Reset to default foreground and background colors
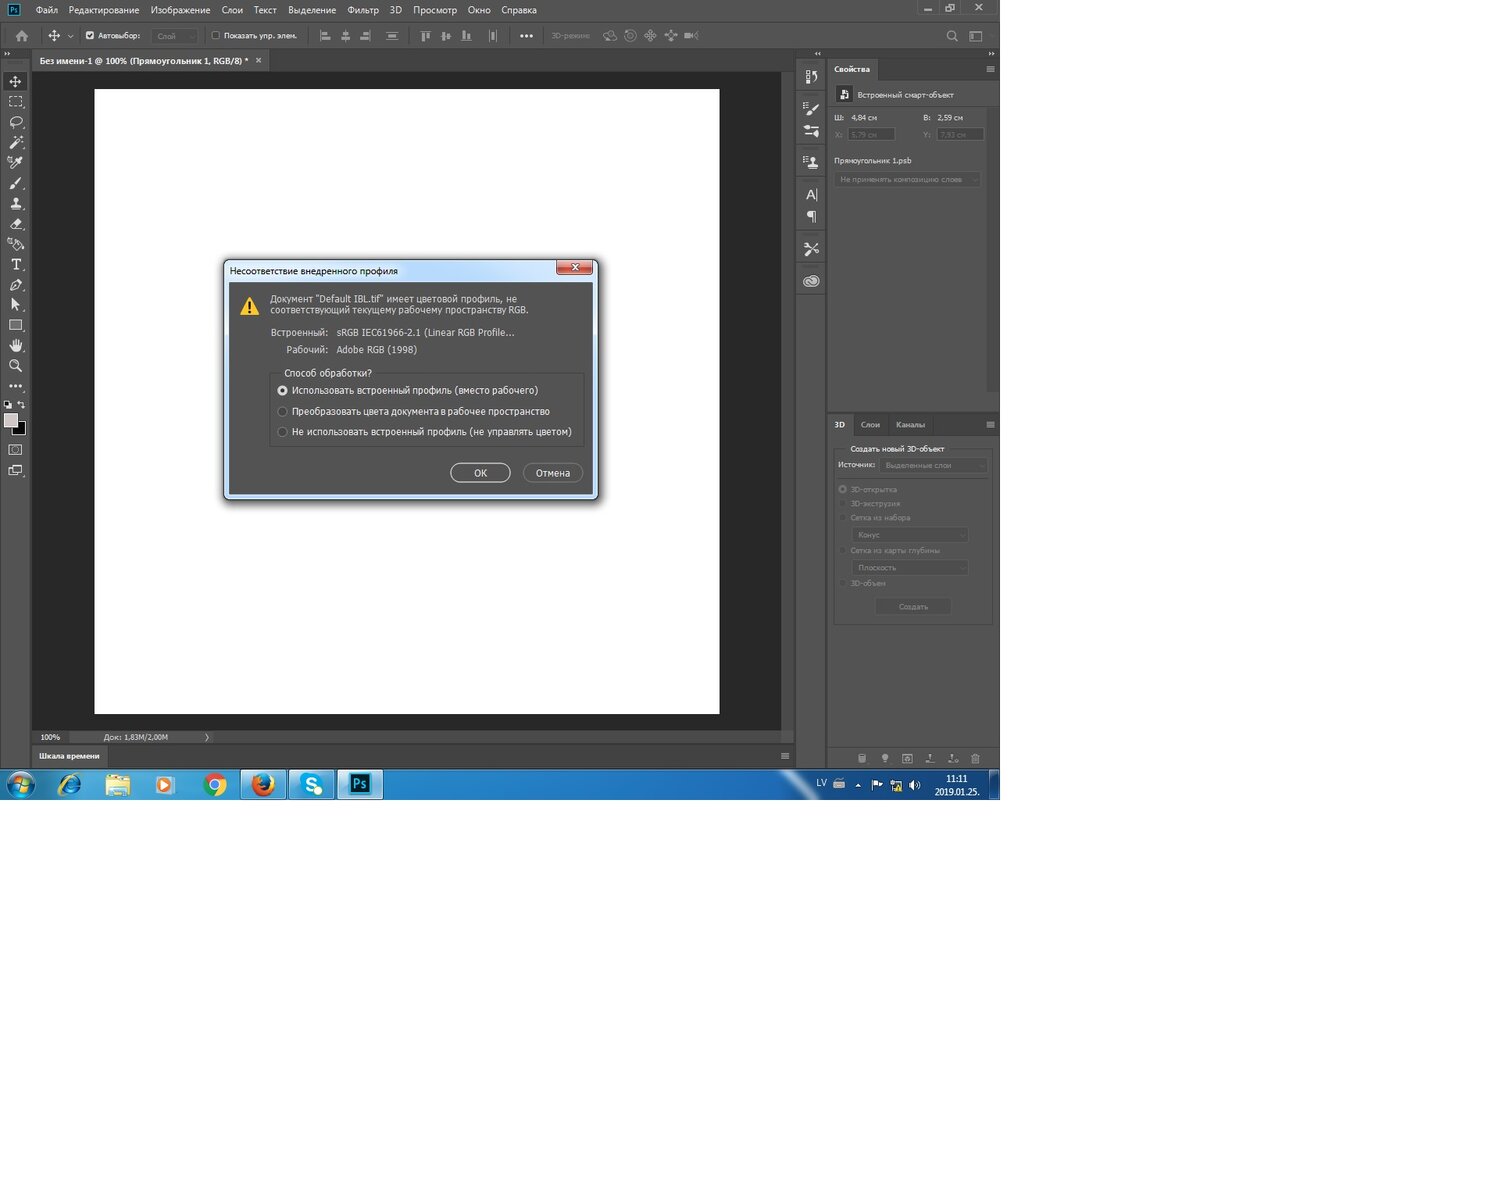Viewport: 1500px width, 1200px height. pos(8,405)
